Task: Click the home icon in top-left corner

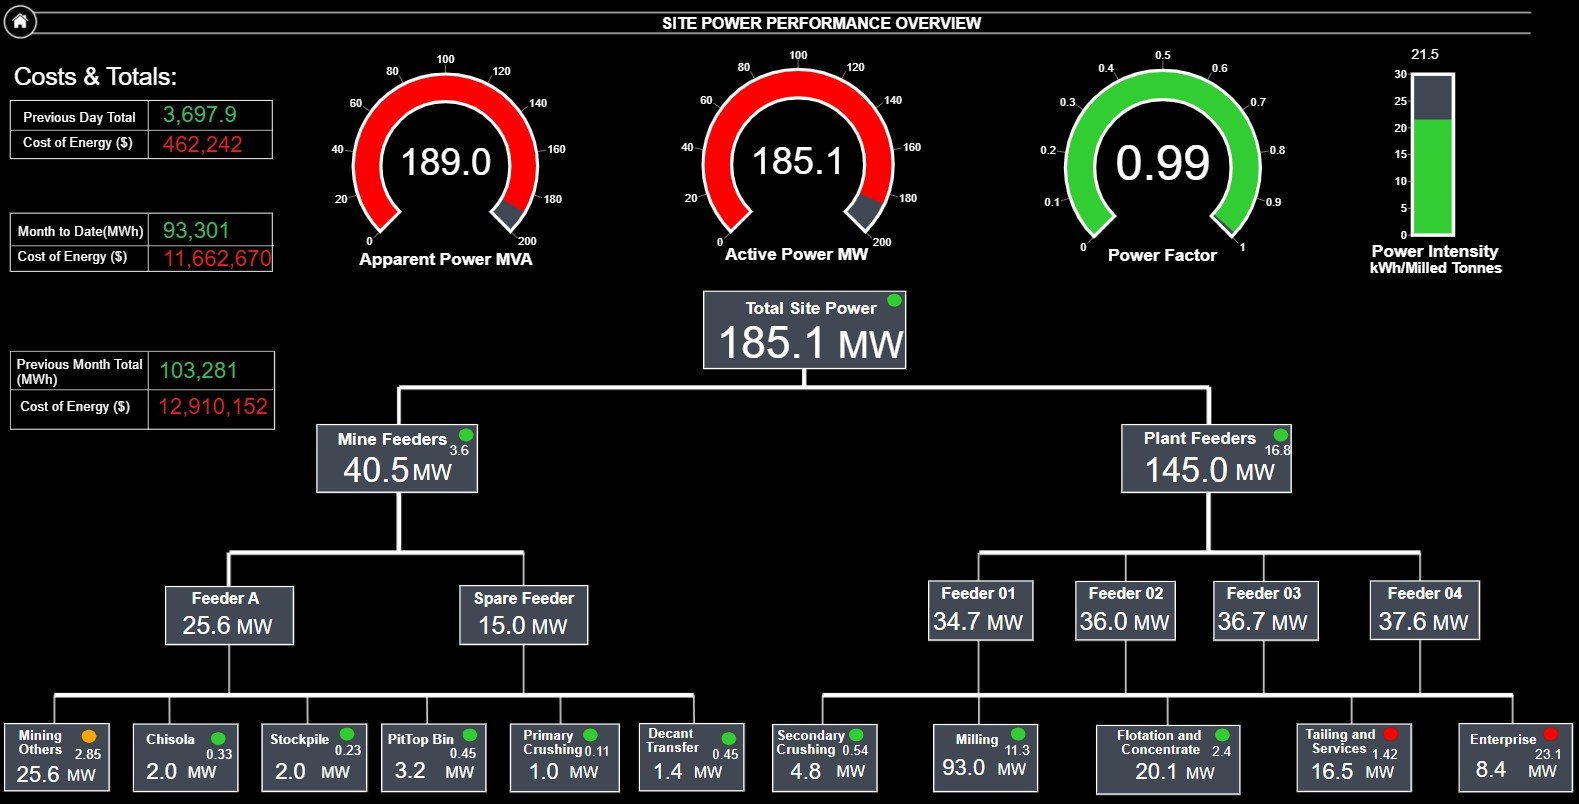Action: (x=20, y=21)
